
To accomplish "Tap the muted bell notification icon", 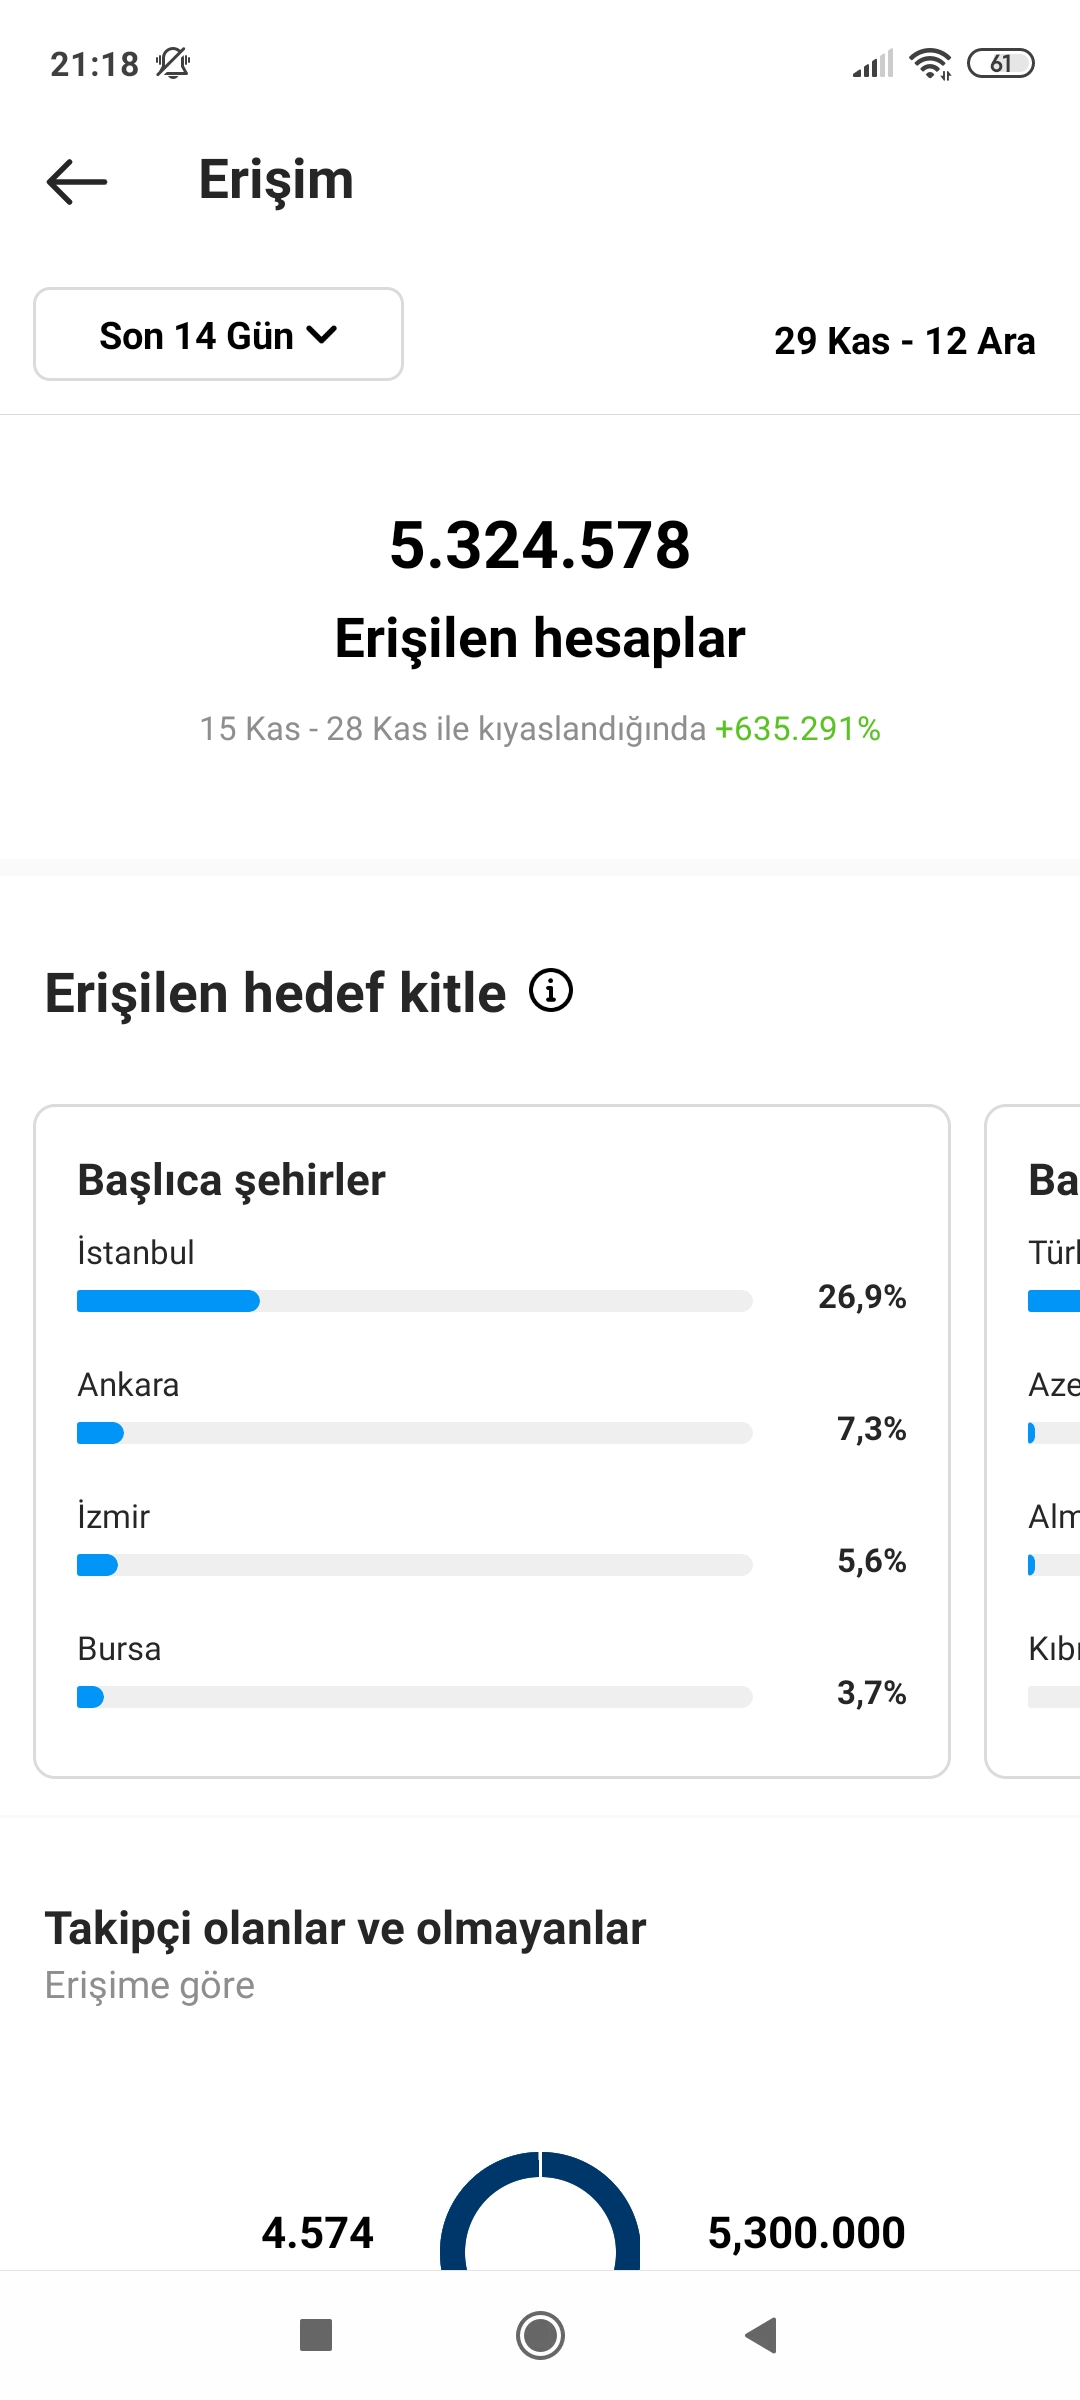I will pyautogui.click(x=173, y=64).
